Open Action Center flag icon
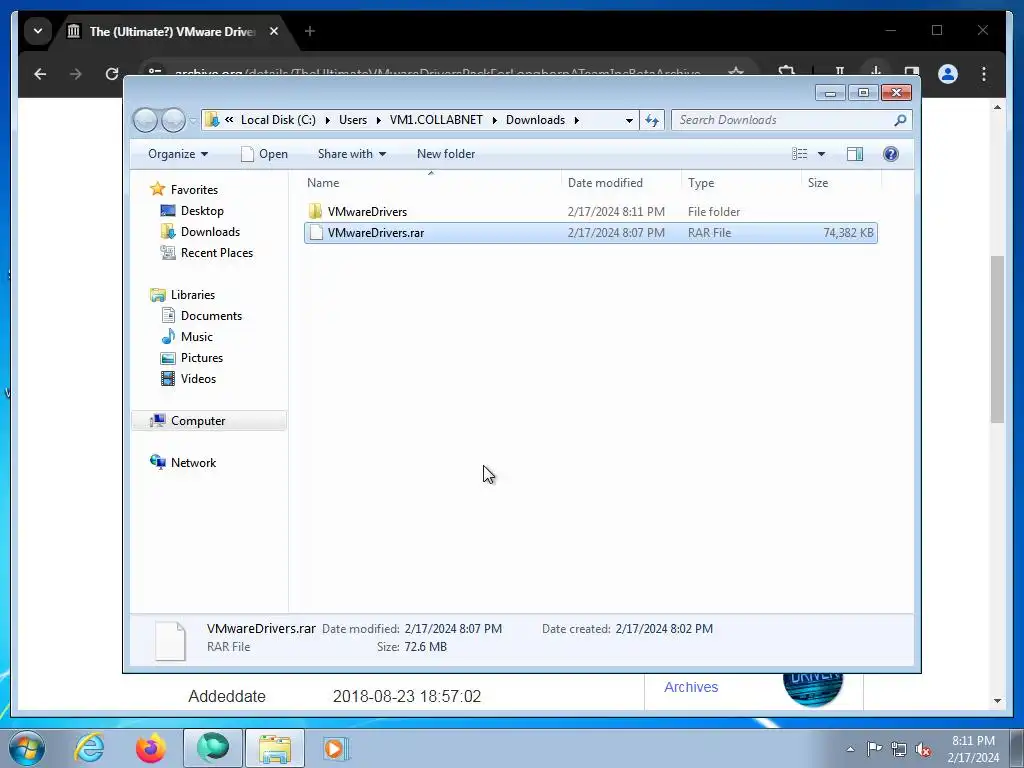The height and width of the screenshot is (768, 1024). point(874,749)
